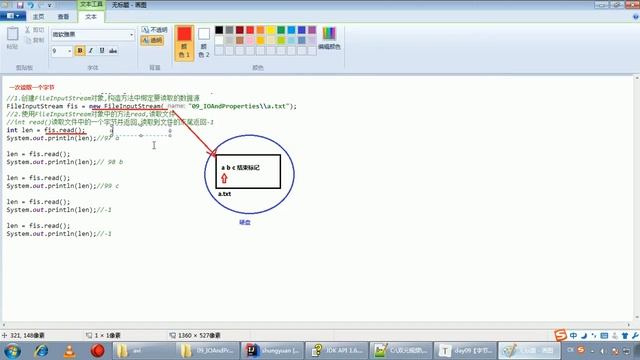Image resolution: width=640 pixels, height=360 pixels.
Task: Pick the red palette swatch
Action: tap(250, 30)
